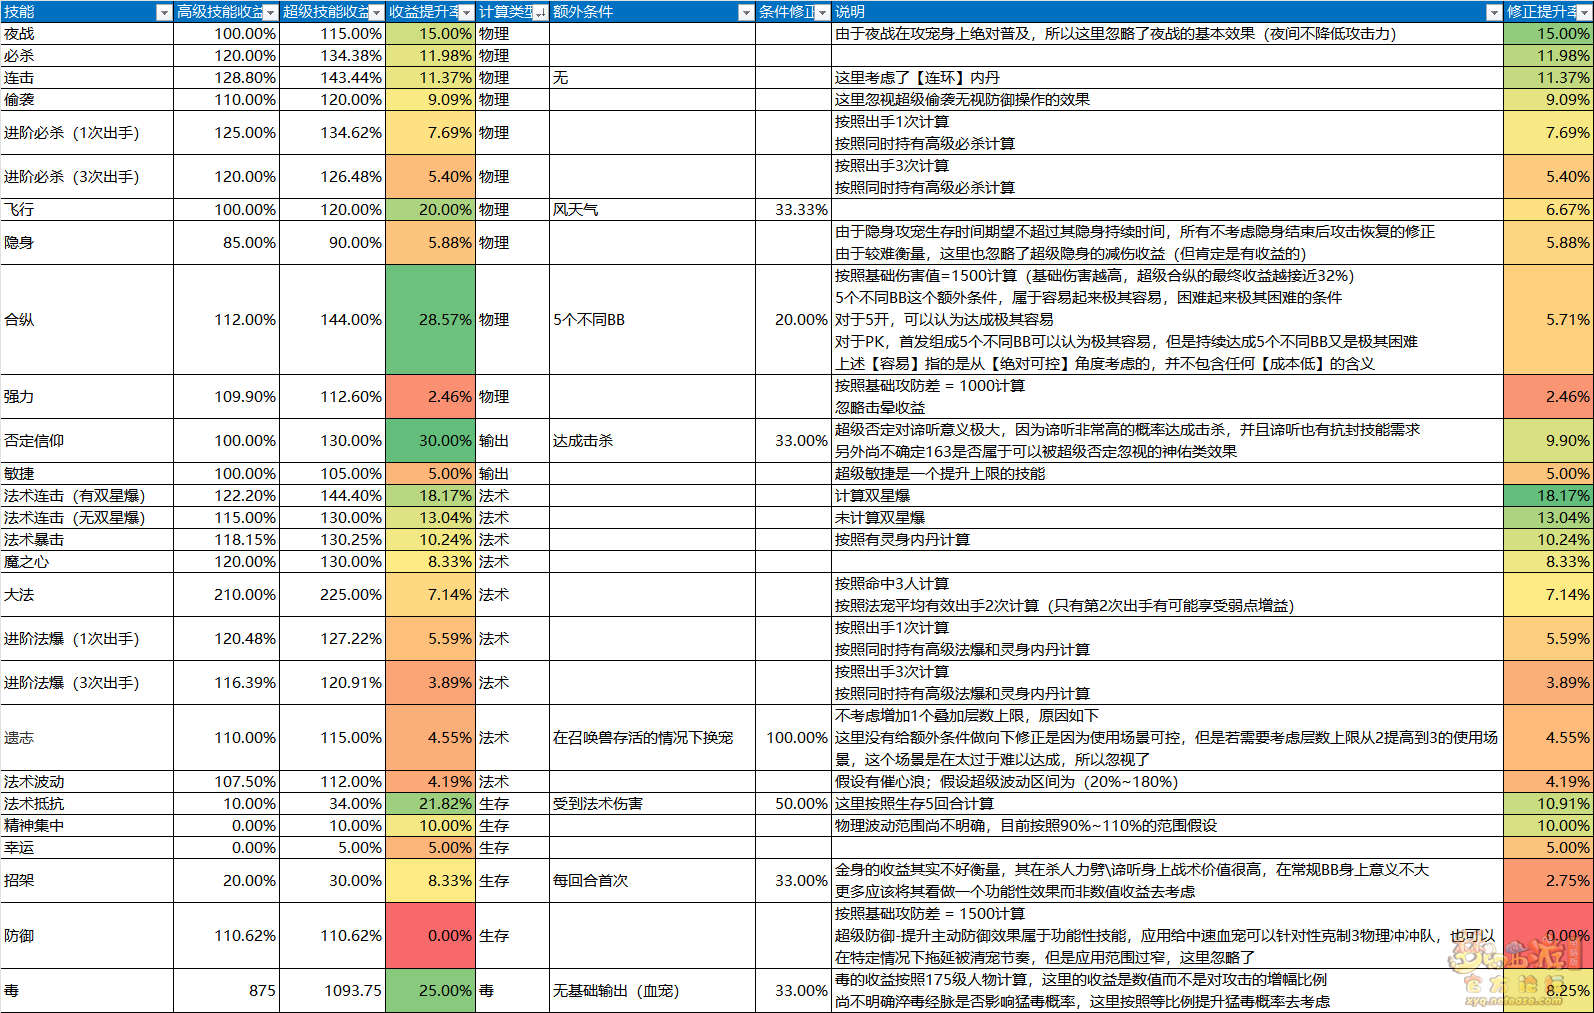Select the 30.00% gain cell for 否定信仰
This screenshot has height=1013, width=1594.
[431, 441]
